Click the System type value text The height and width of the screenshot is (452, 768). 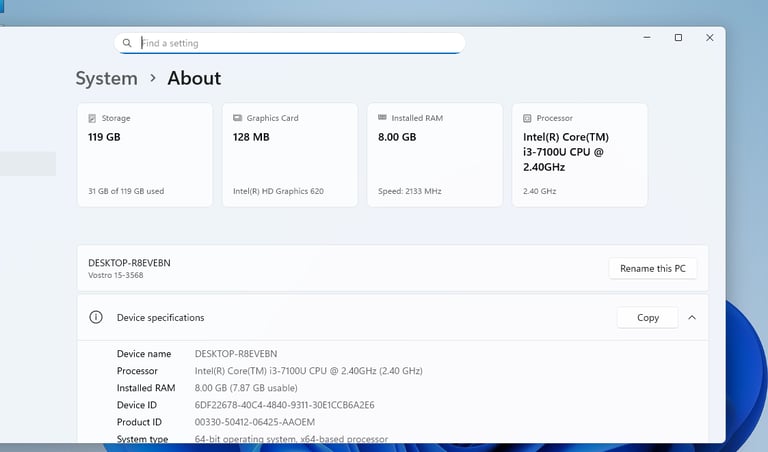pyautogui.click(x=291, y=439)
